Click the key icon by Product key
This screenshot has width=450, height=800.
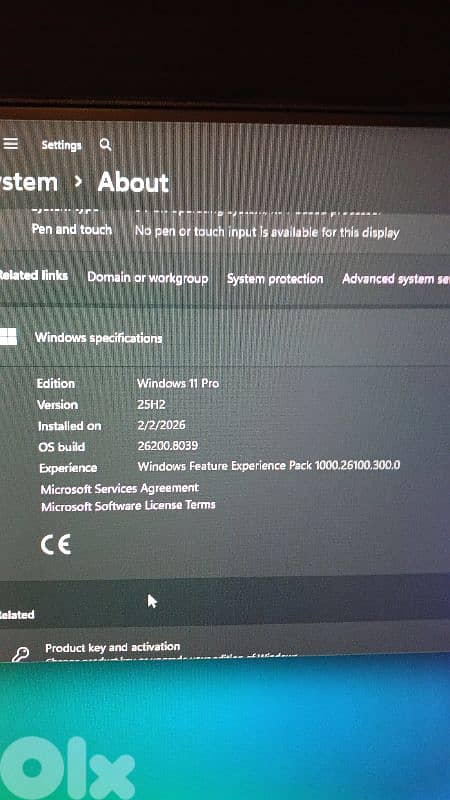(20, 654)
